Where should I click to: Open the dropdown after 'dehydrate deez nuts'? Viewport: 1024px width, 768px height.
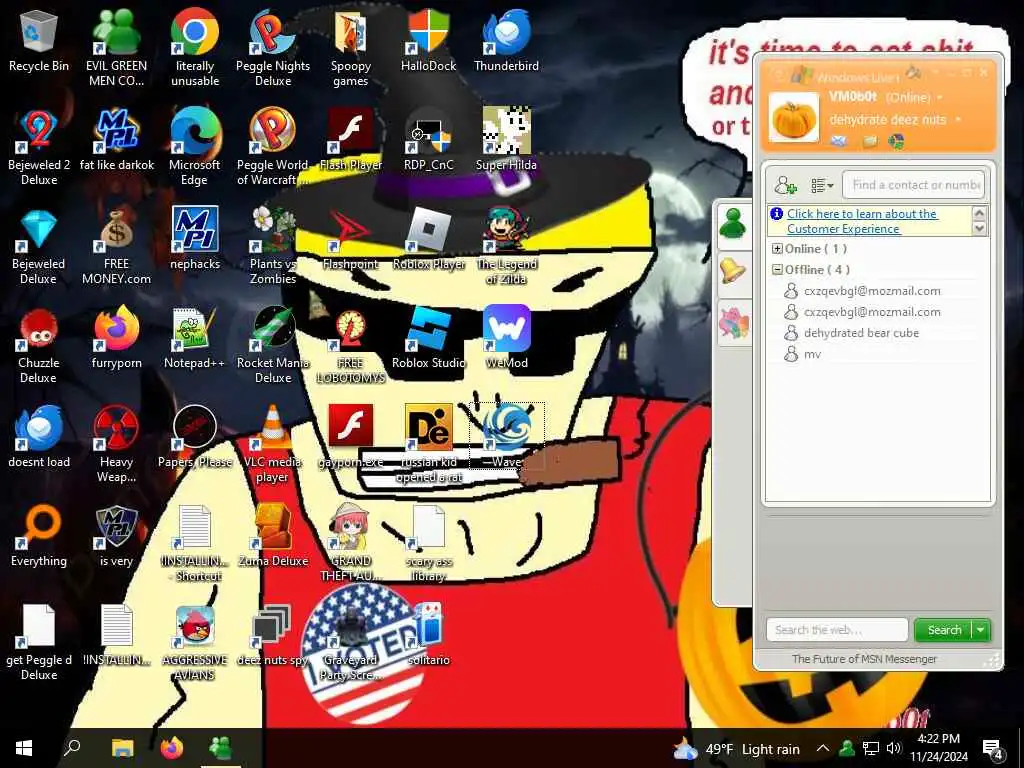click(x=957, y=120)
